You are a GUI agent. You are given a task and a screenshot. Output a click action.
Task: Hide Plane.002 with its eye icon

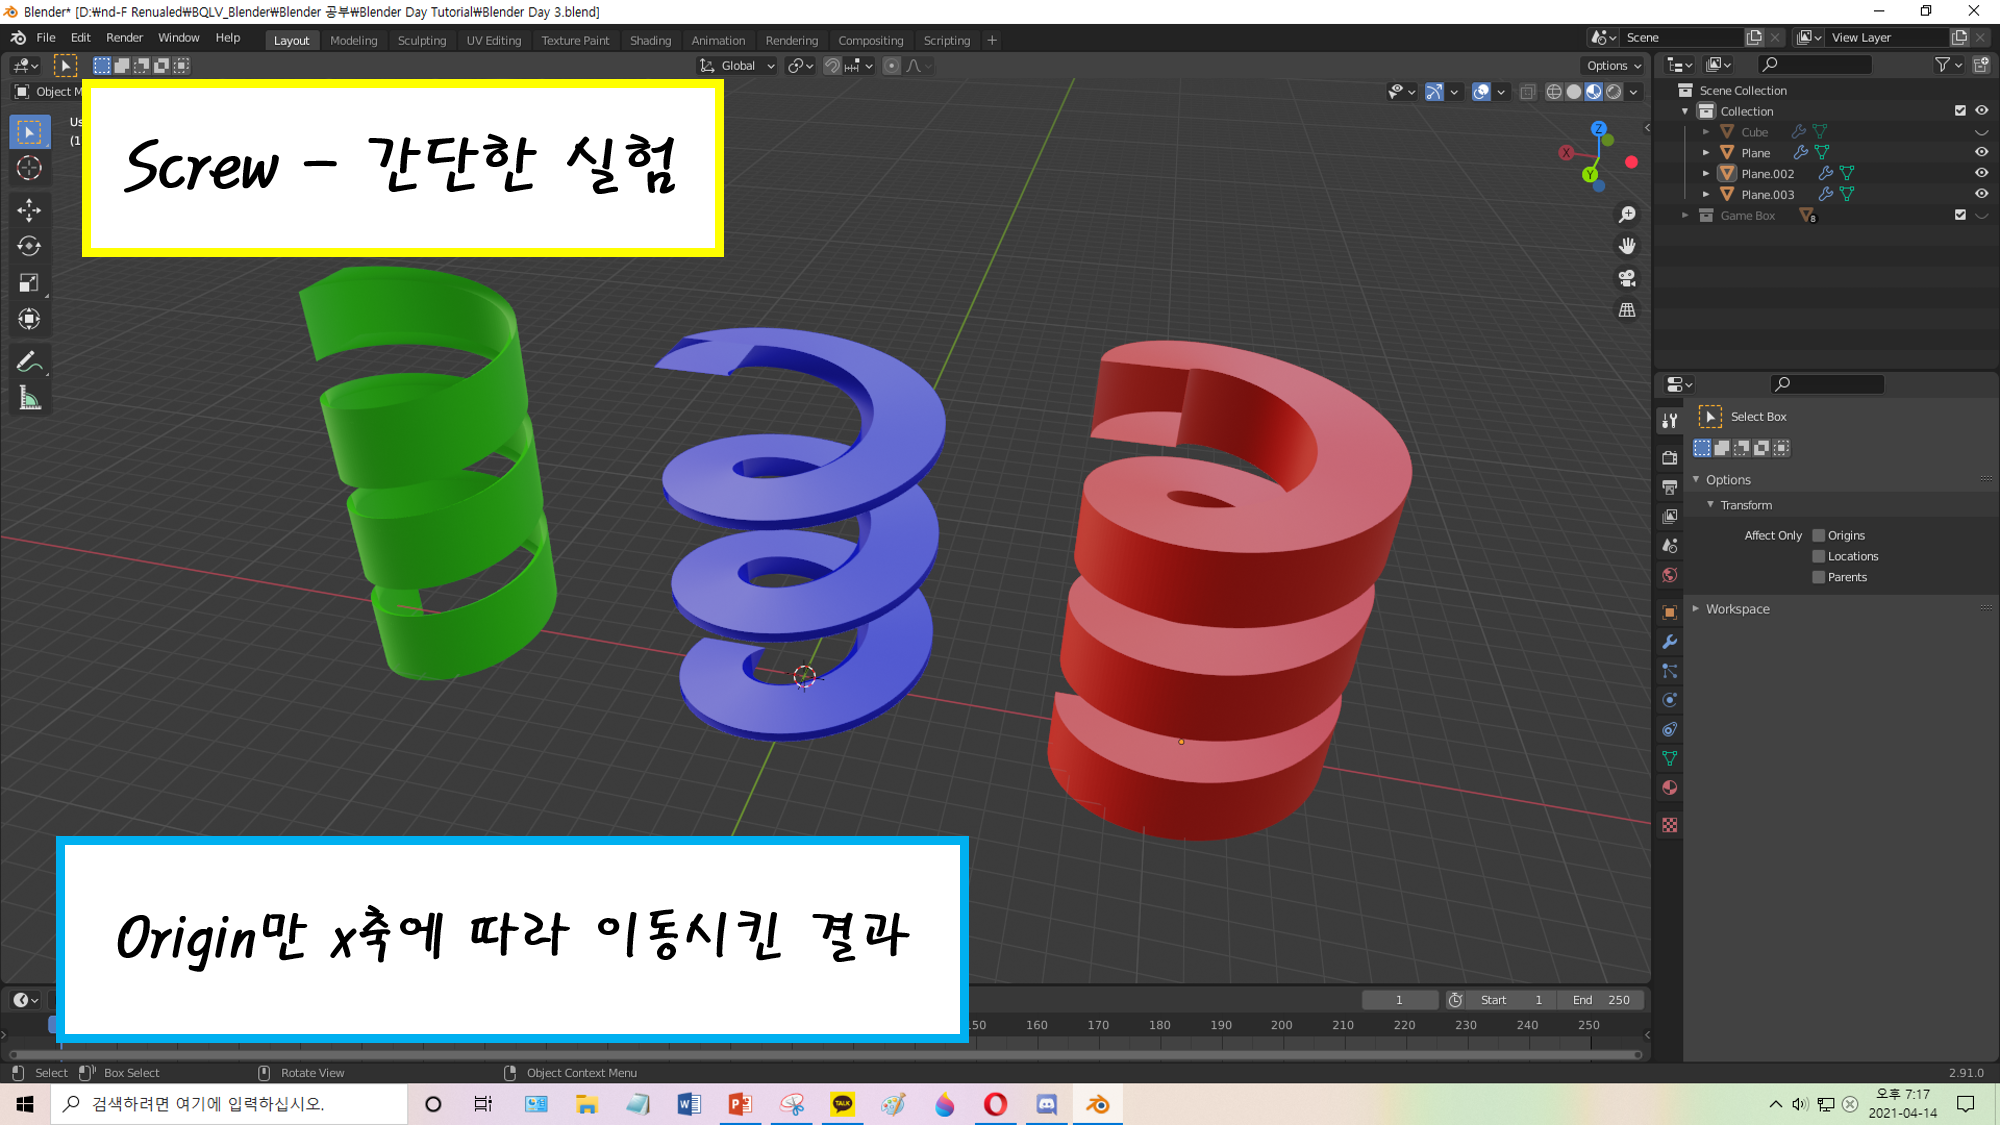(1981, 173)
